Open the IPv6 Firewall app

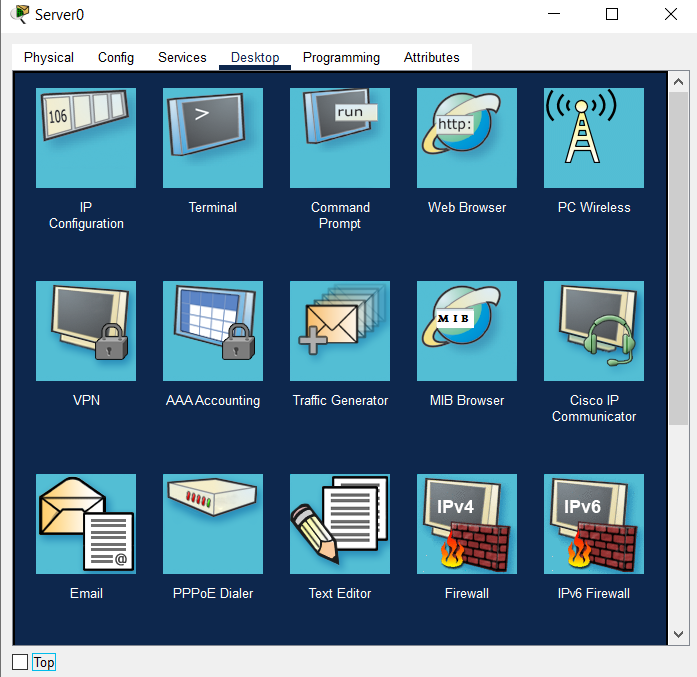coord(594,524)
